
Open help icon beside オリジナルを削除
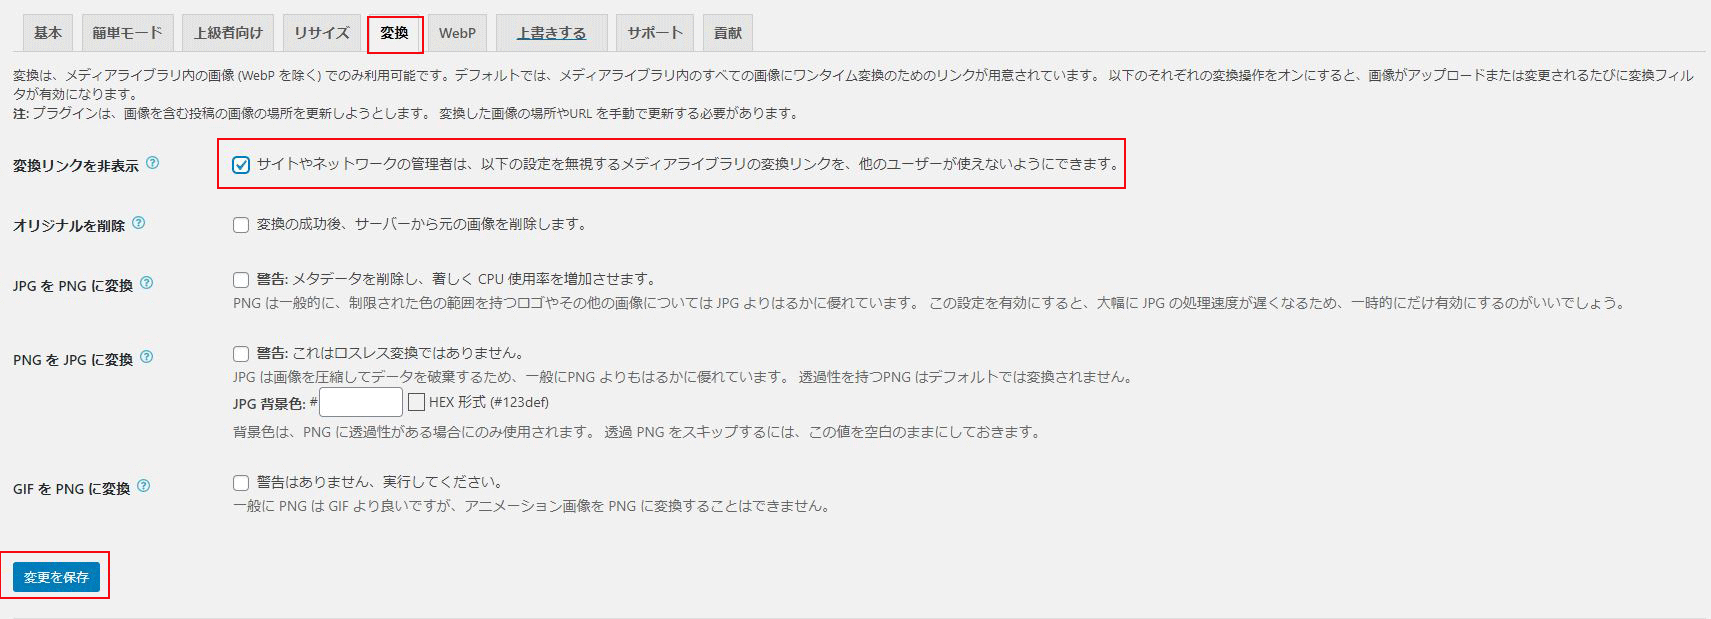click(139, 223)
